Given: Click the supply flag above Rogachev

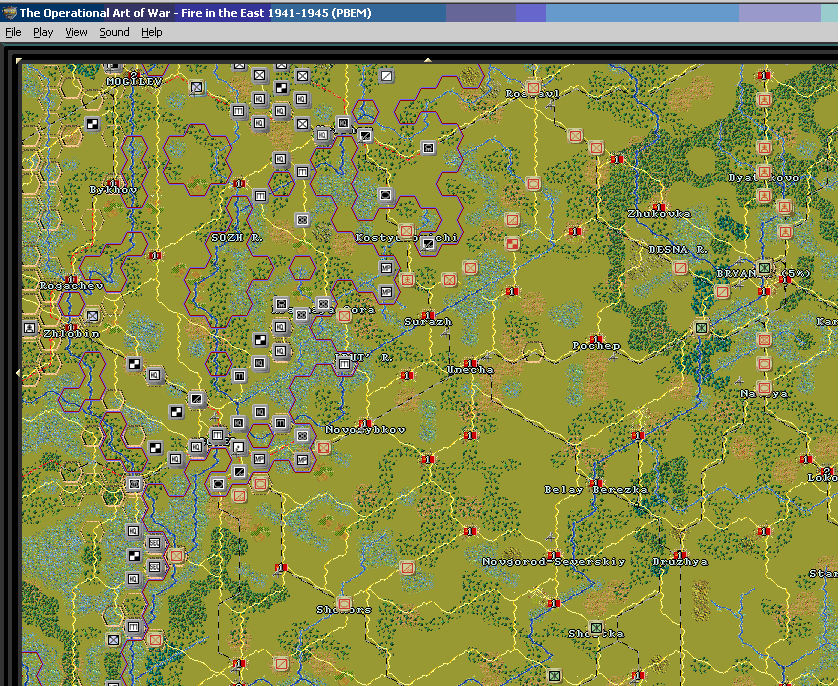Looking at the screenshot, I should (71, 280).
